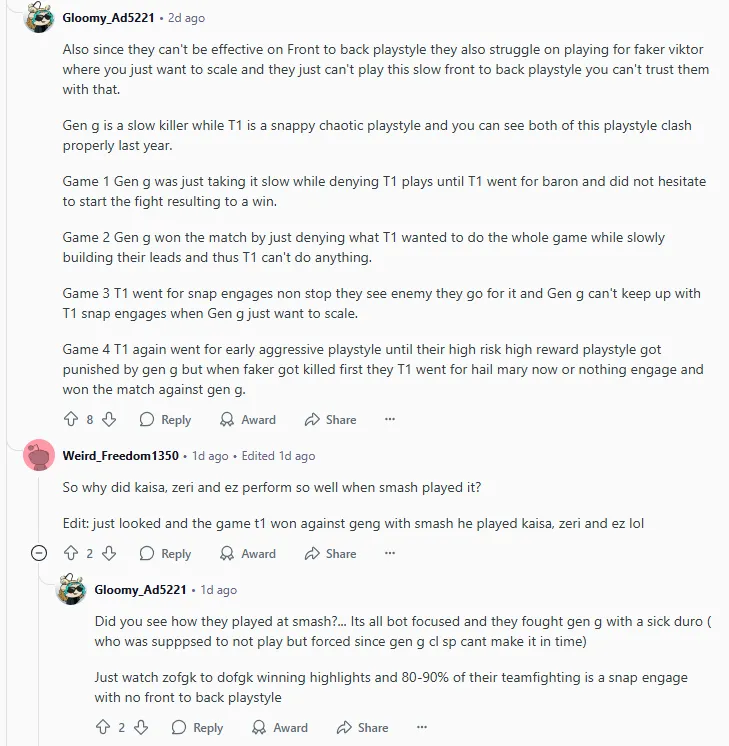Image resolution: width=729 pixels, height=746 pixels.
Task: Share Gloomy_Ad5221's top comment
Action: point(330,420)
